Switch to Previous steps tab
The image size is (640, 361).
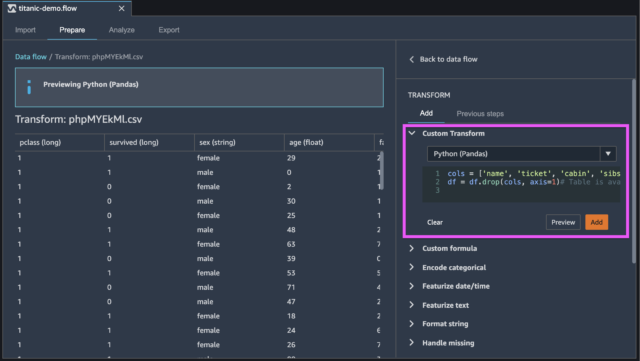click(x=480, y=114)
